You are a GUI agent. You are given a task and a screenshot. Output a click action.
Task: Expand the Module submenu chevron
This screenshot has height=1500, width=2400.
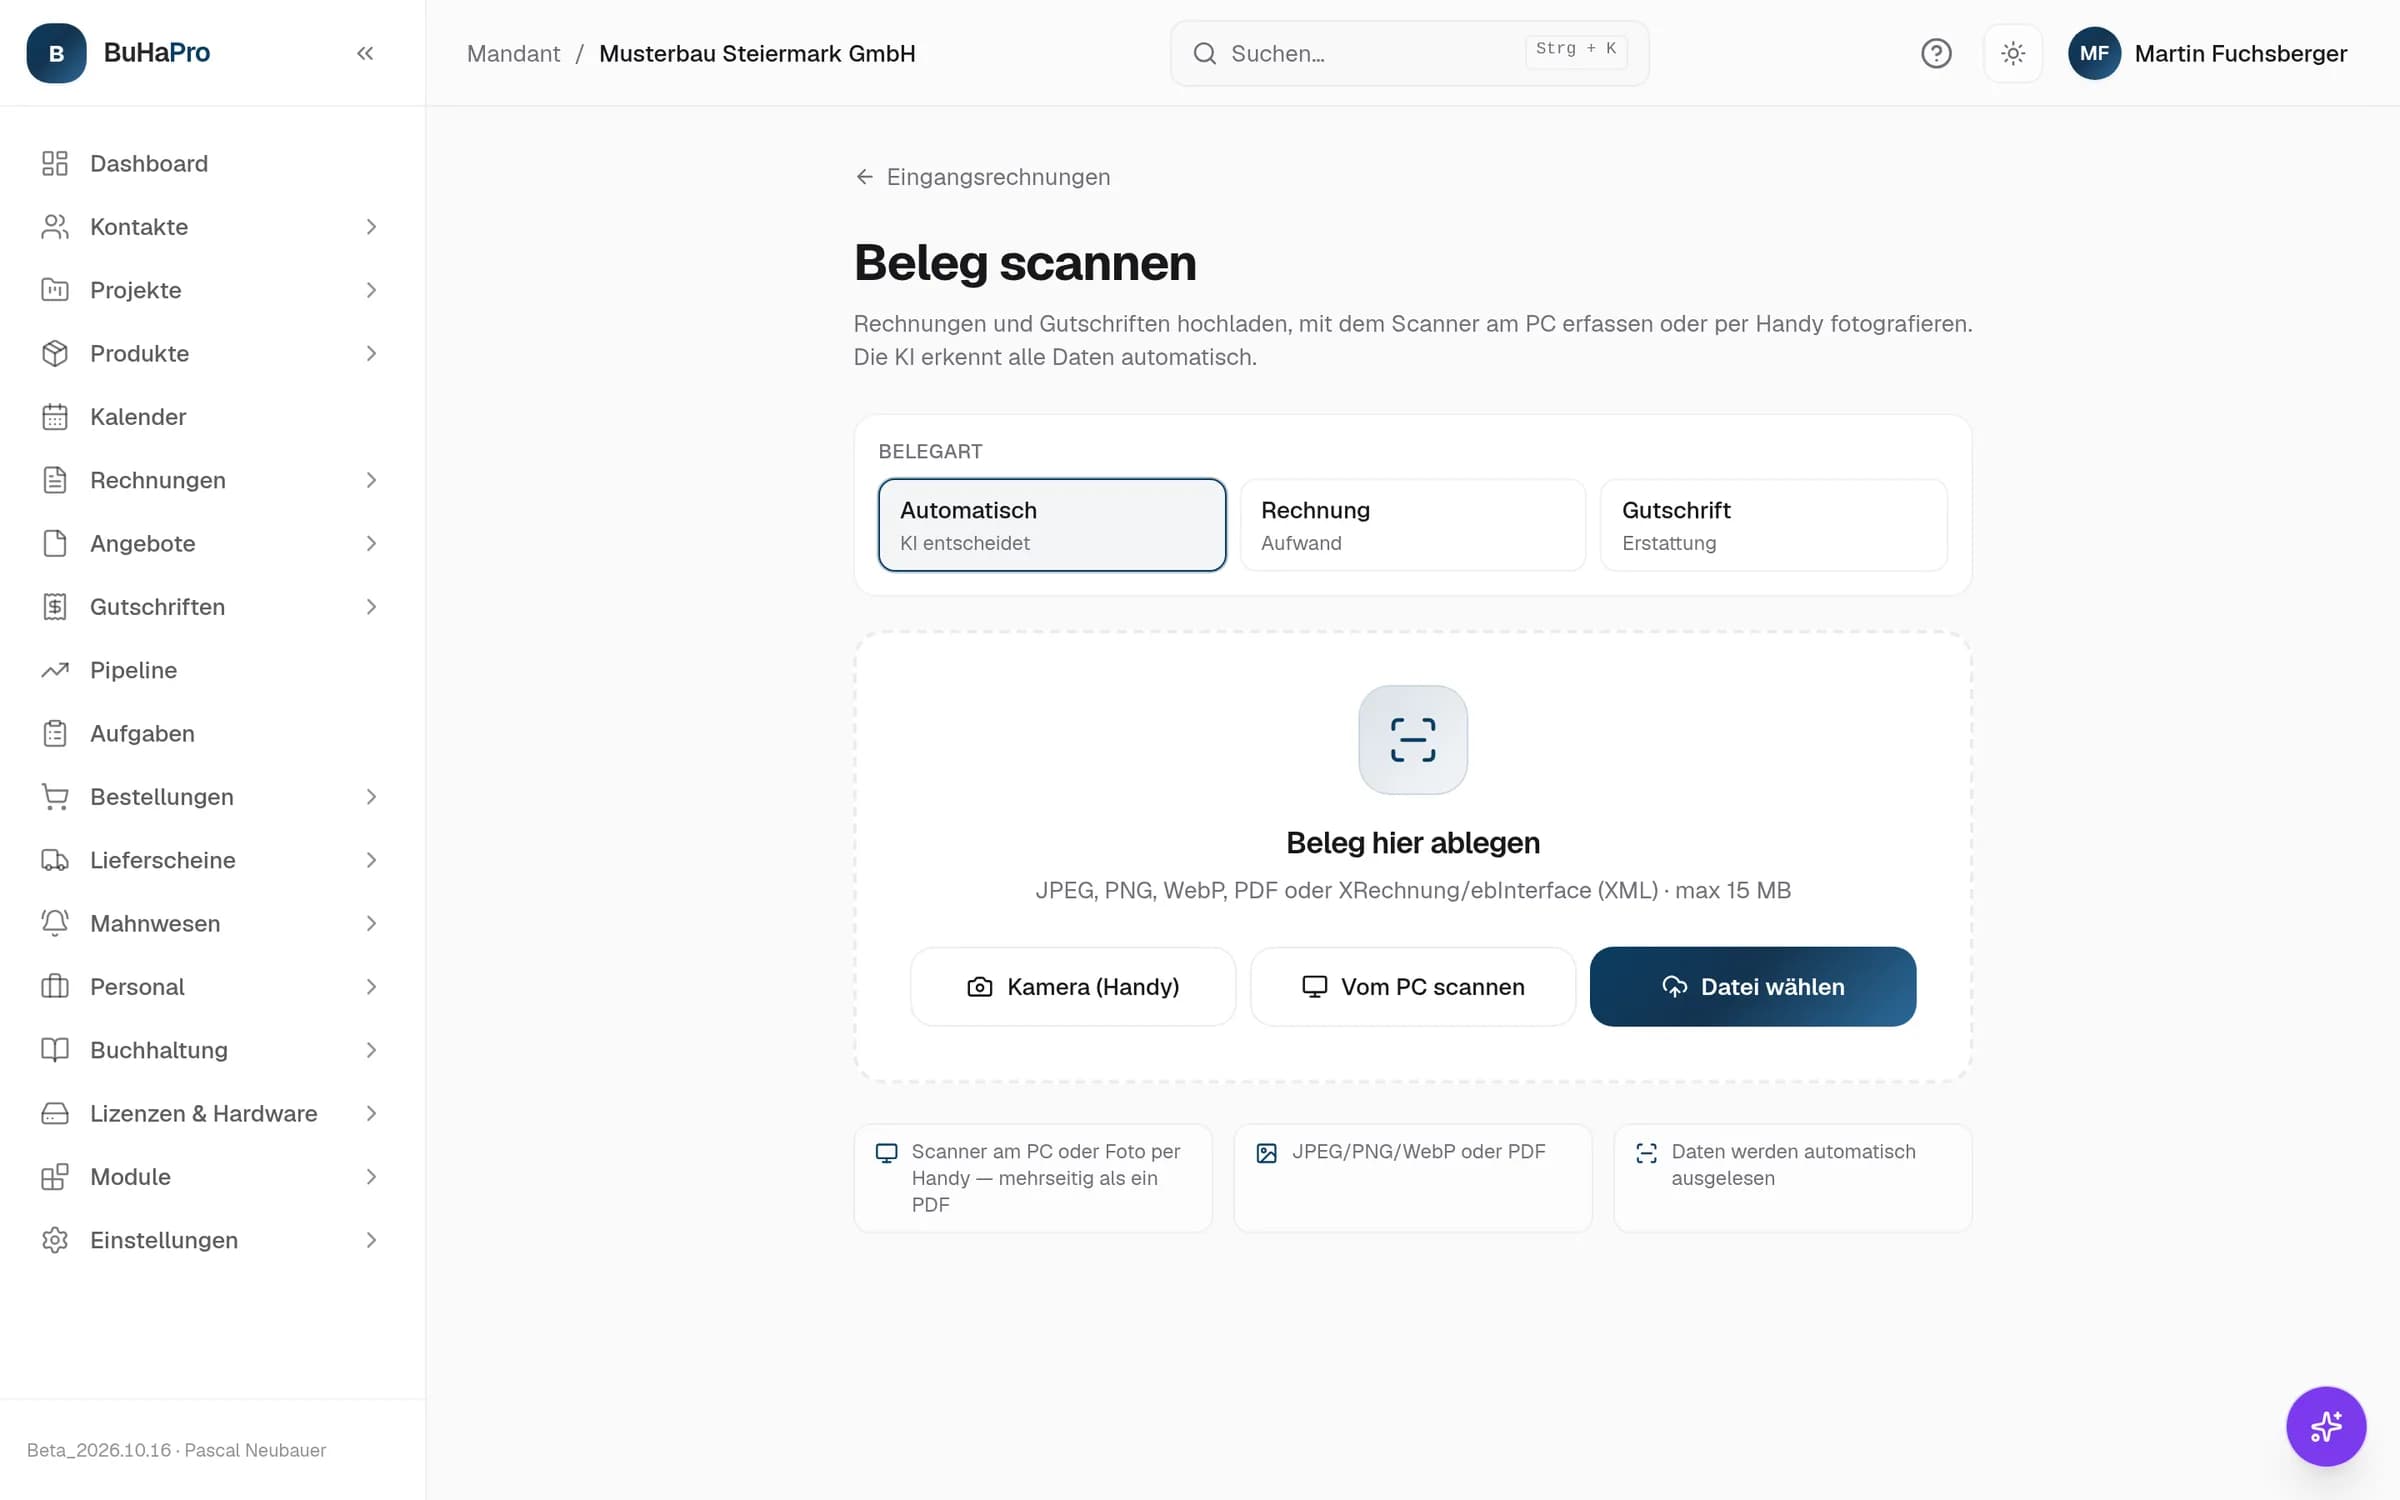click(x=371, y=1177)
